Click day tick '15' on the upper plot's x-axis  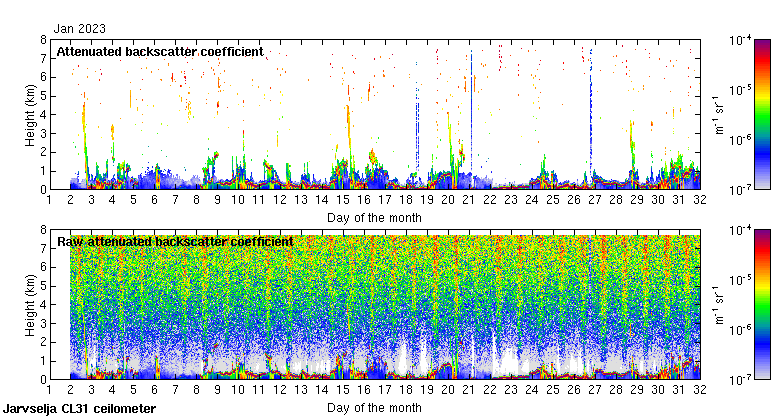click(343, 200)
